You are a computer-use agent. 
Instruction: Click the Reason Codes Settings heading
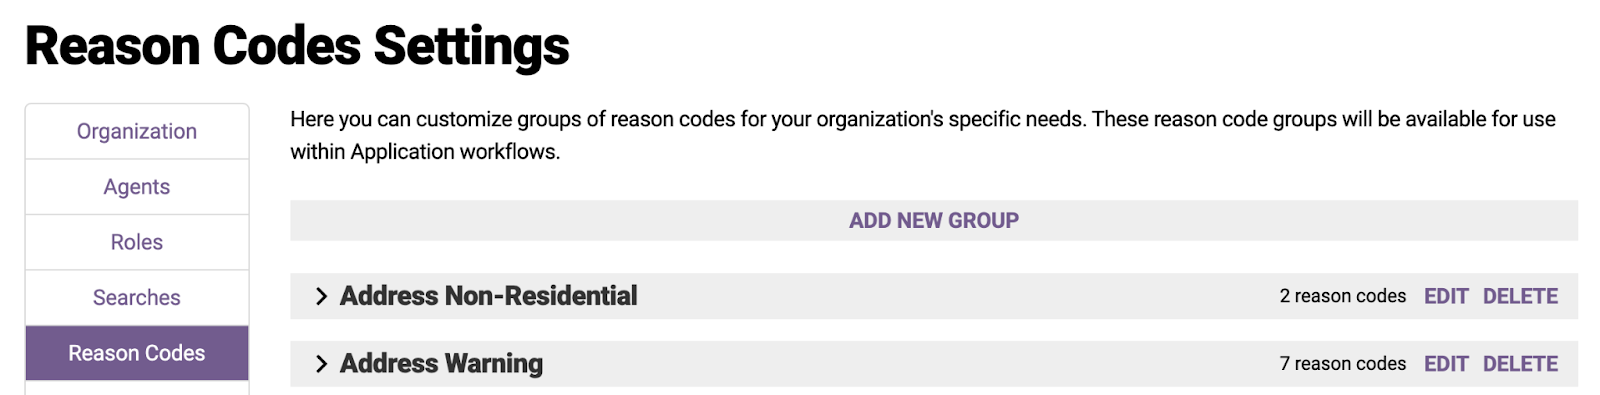coord(297,46)
